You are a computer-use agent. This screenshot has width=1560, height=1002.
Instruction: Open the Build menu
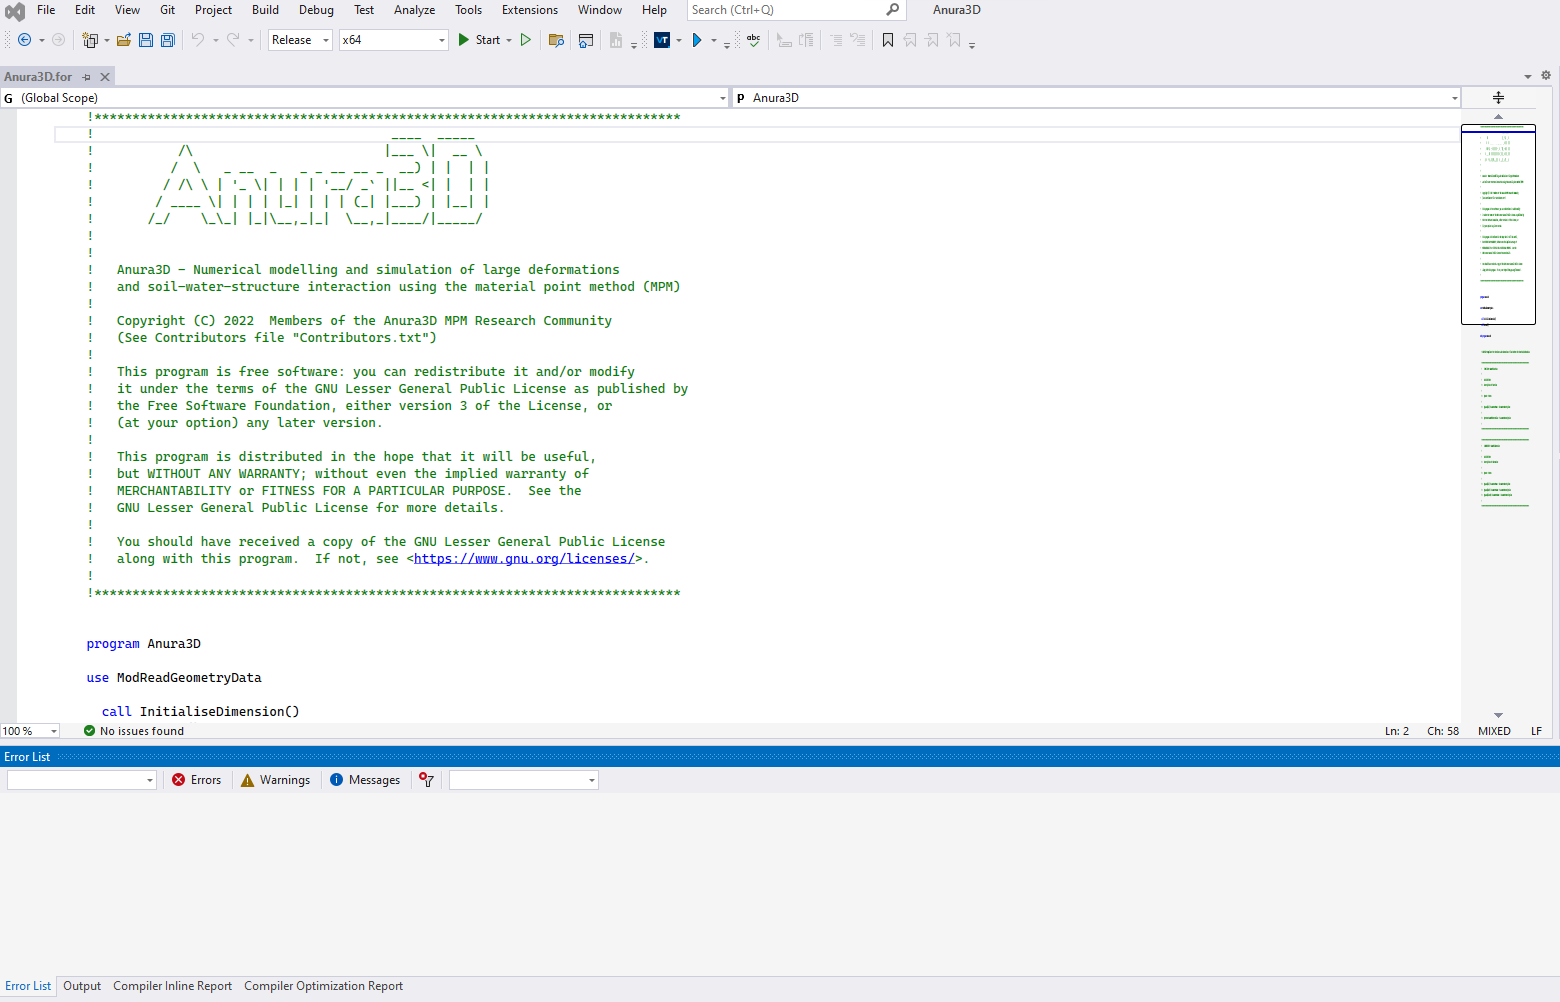click(x=265, y=10)
